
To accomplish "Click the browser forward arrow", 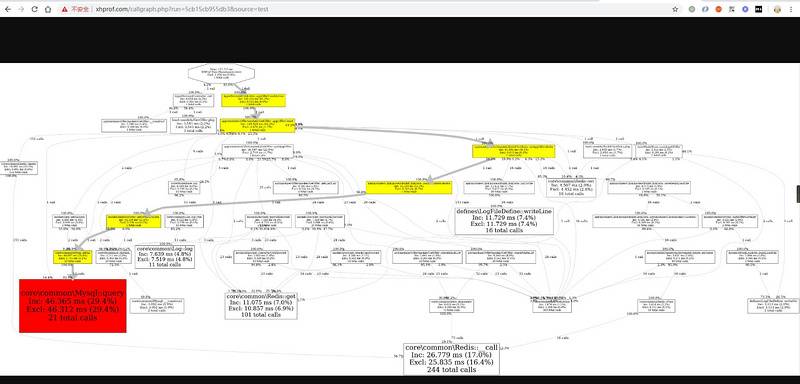I will click(x=21, y=9).
